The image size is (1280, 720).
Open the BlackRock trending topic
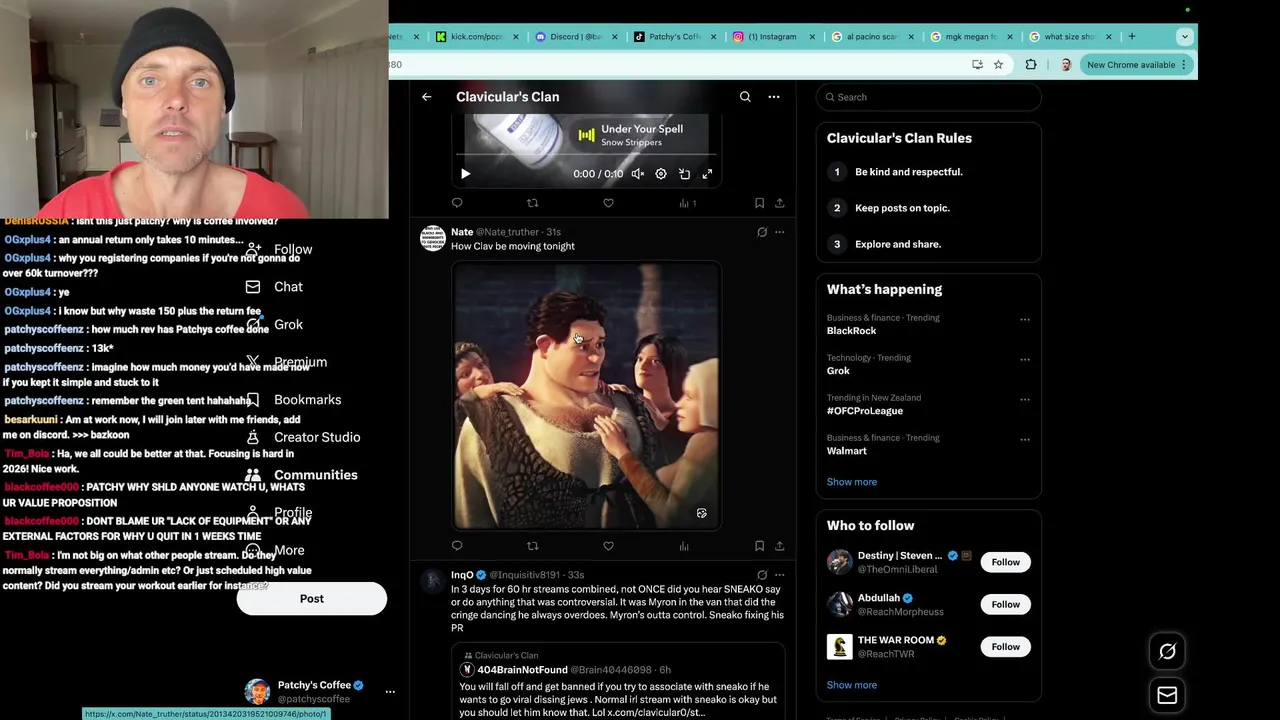[851, 331]
